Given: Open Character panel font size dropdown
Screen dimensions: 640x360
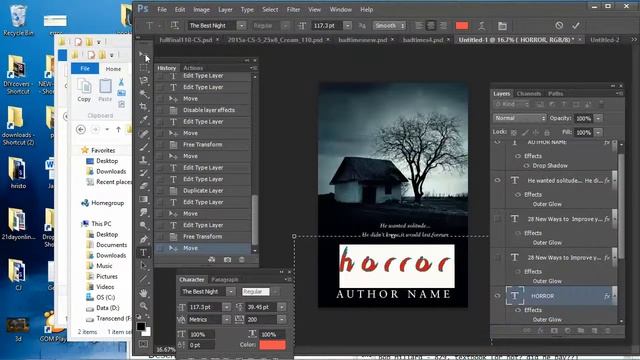Looking at the screenshot, I should click(227, 307).
